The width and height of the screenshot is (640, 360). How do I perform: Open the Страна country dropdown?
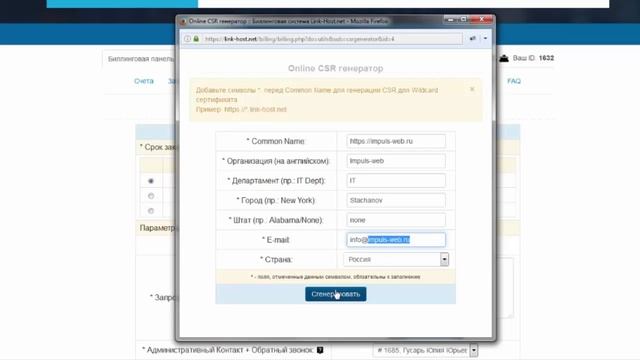click(x=444, y=260)
